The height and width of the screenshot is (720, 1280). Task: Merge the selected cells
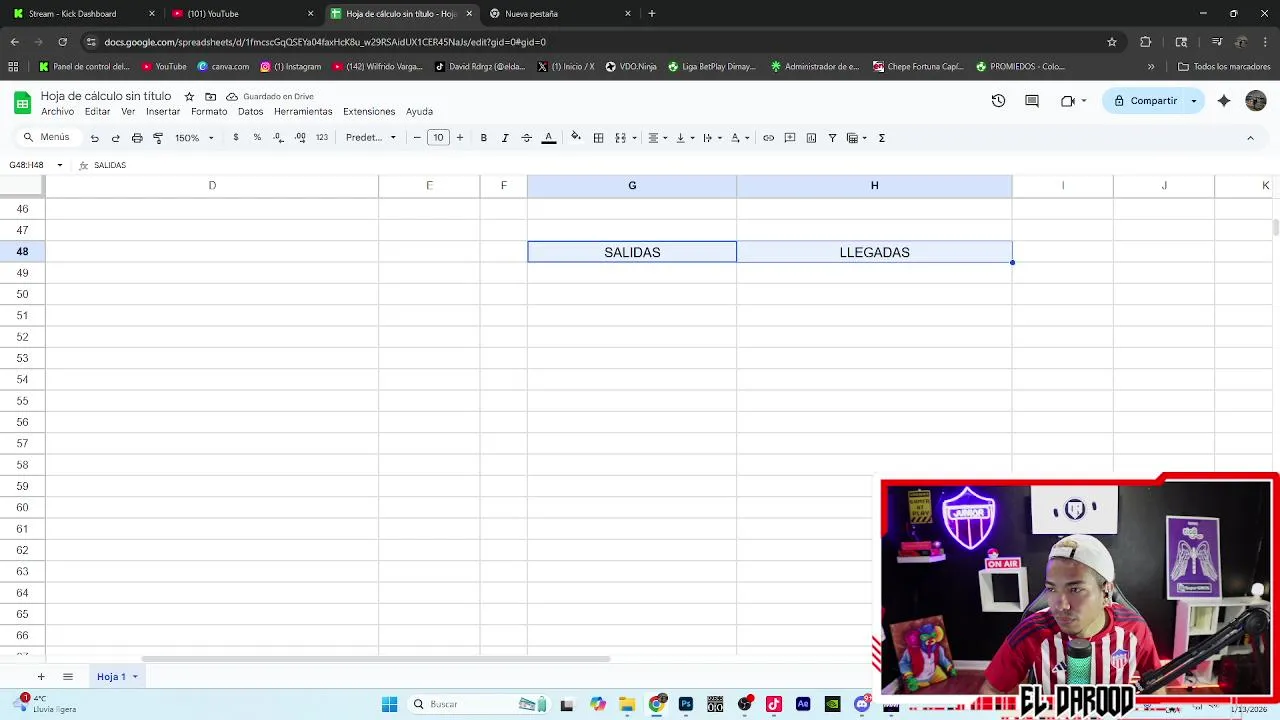[x=620, y=138]
